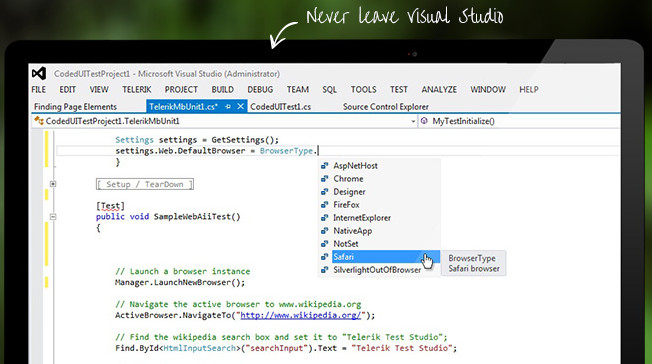Click the "// Launch a browser instance" comment

point(183,271)
